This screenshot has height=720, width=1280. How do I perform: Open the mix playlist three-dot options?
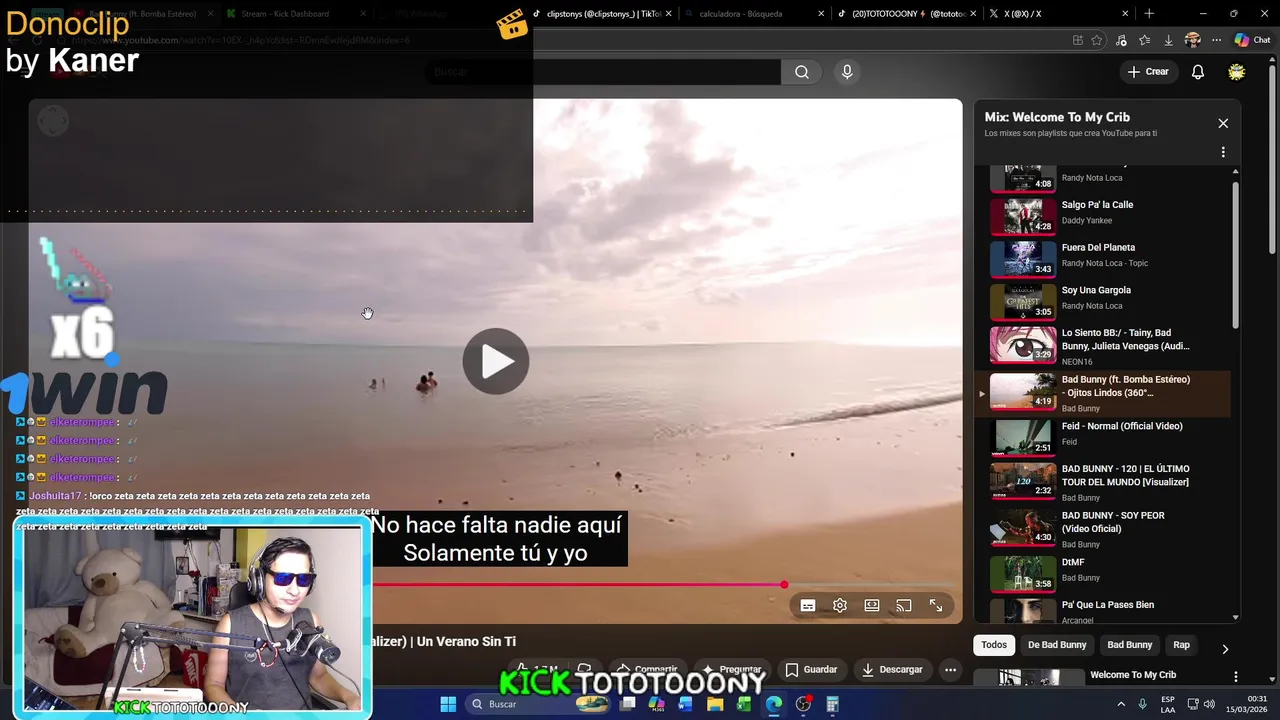(x=1223, y=152)
